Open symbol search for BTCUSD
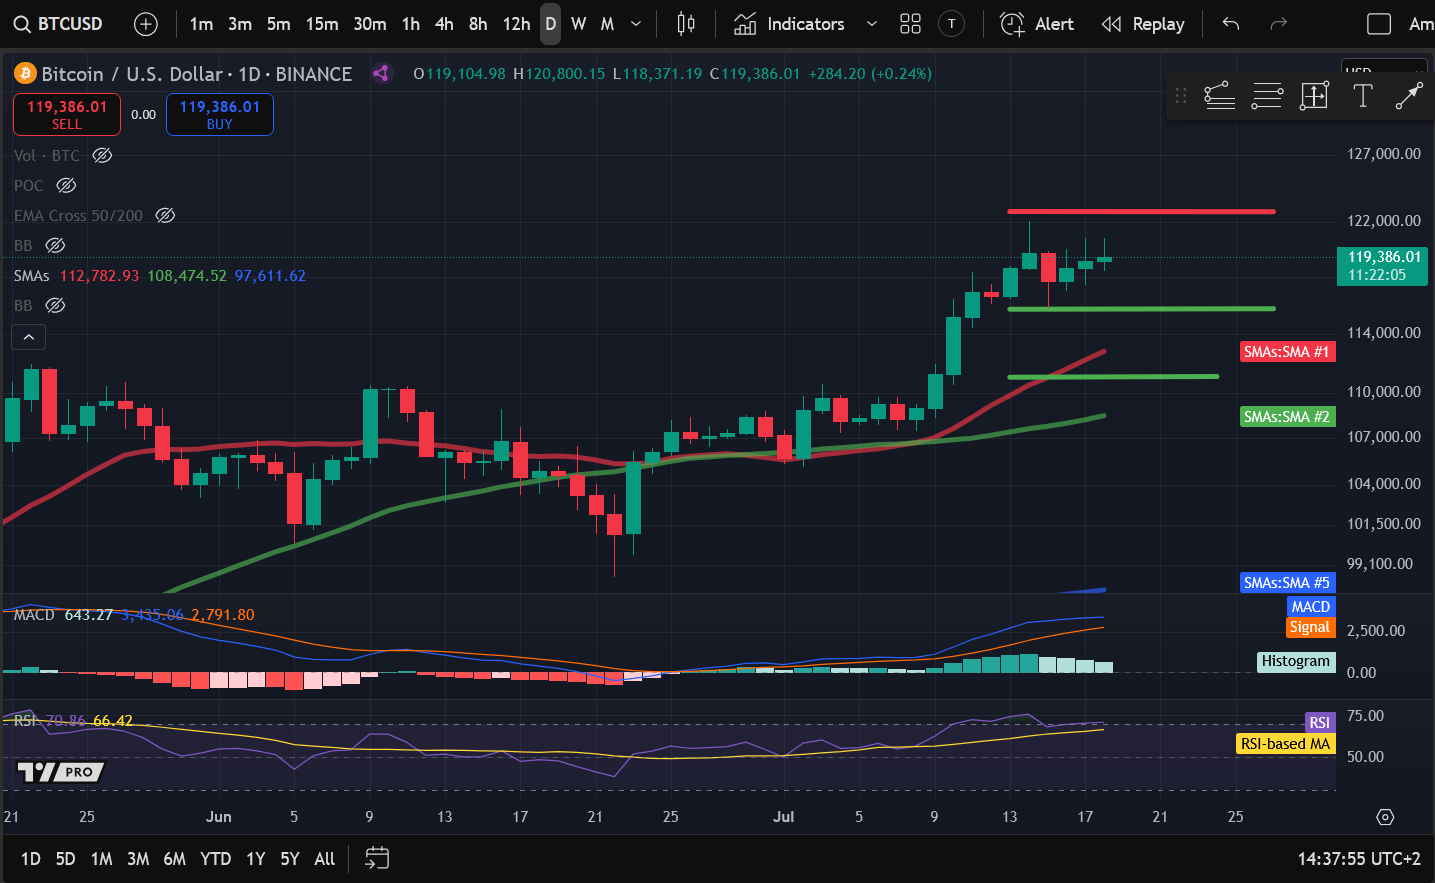This screenshot has width=1435, height=883. click(58, 24)
